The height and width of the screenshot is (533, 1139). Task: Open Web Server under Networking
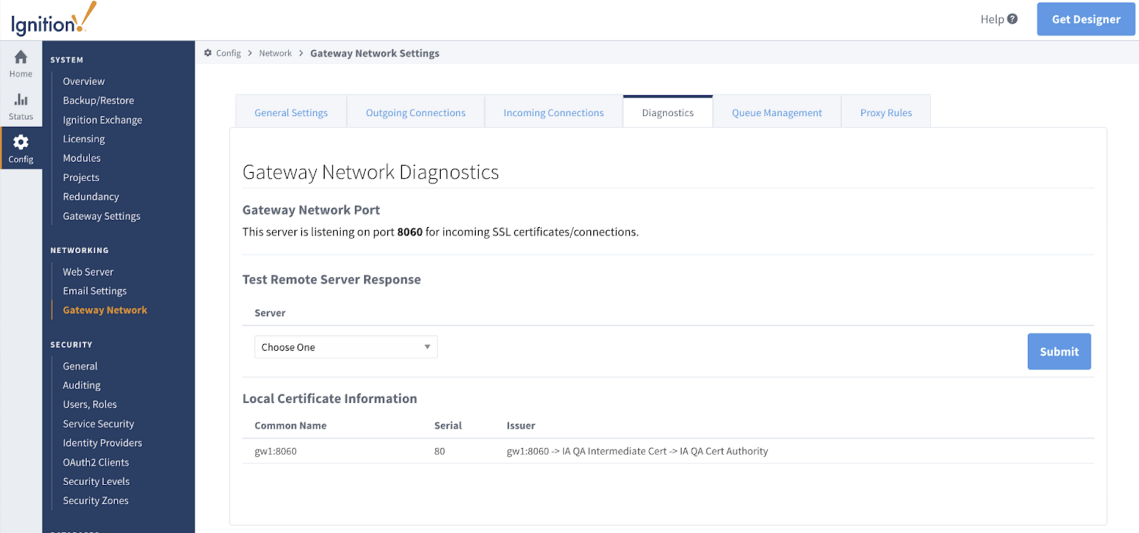88,272
